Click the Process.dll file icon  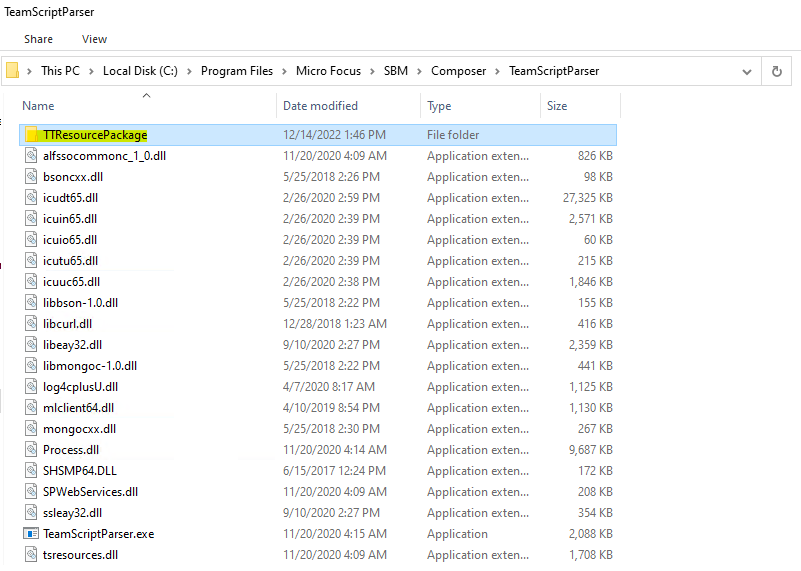(x=31, y=449)
